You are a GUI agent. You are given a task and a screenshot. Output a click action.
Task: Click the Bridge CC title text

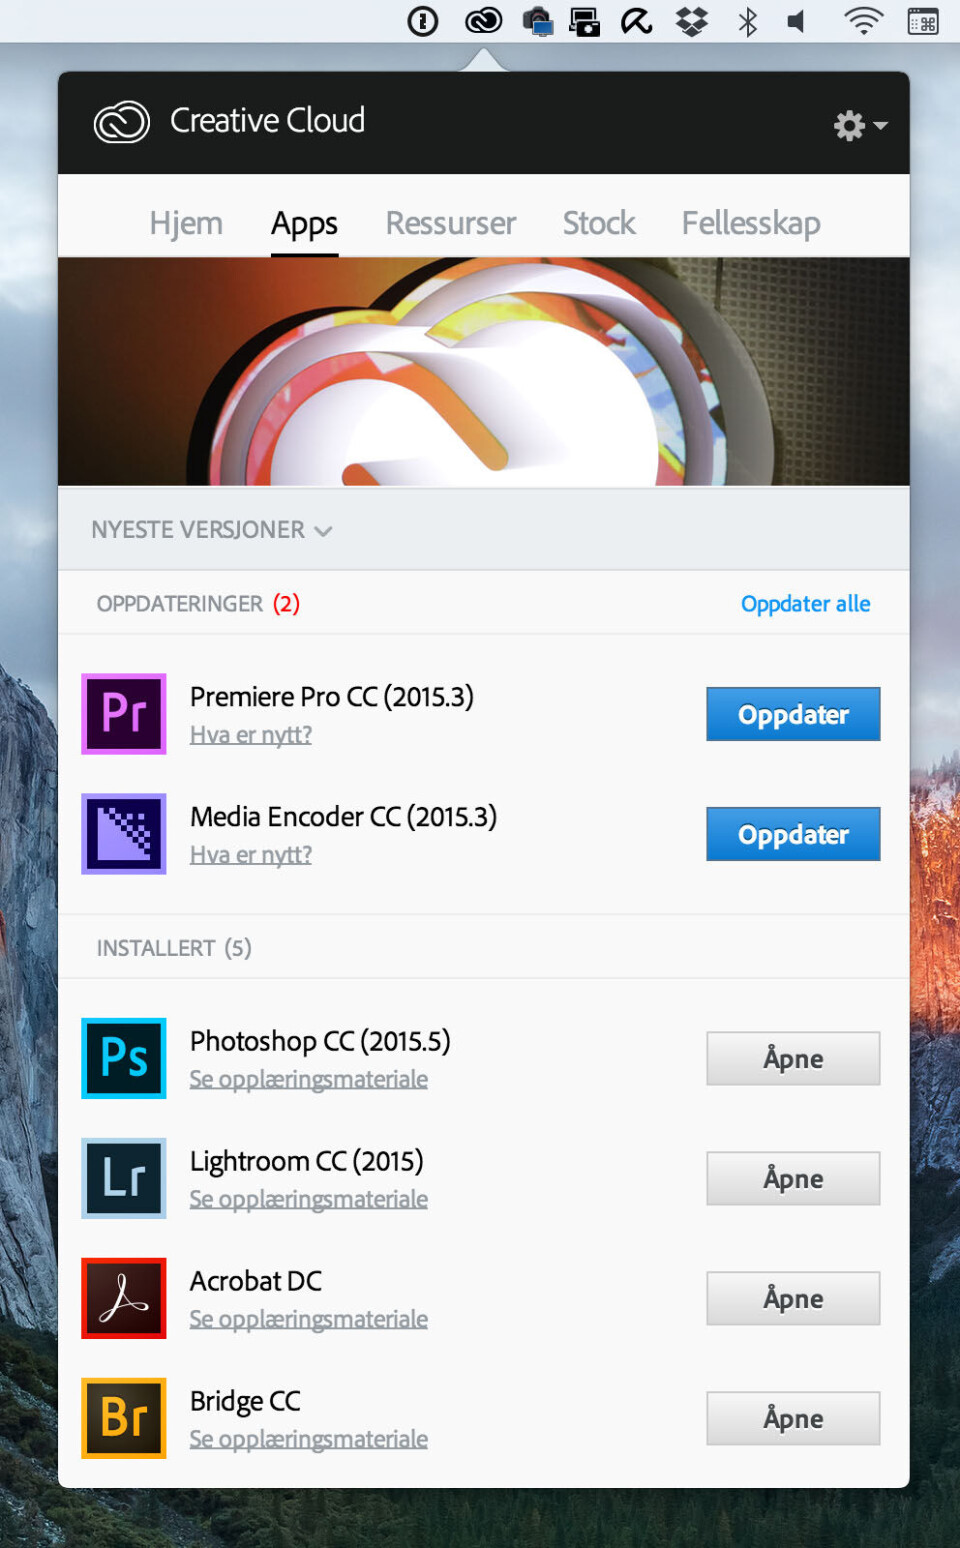(x=246, y=1401)
